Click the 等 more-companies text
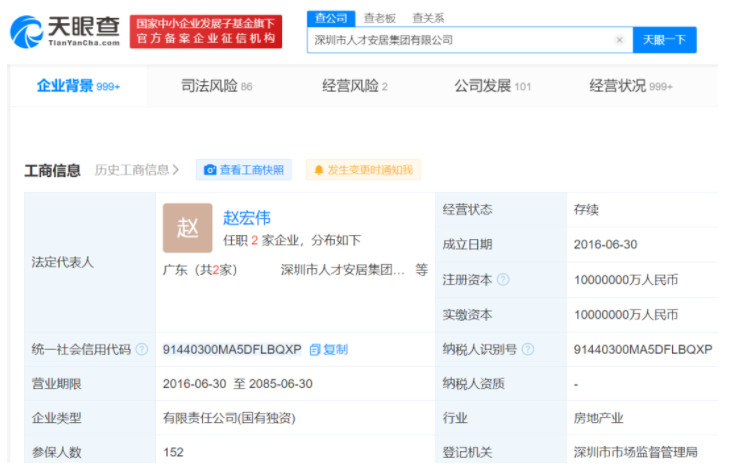This screenshot has width=731, height=469. [x=421, y=269]
